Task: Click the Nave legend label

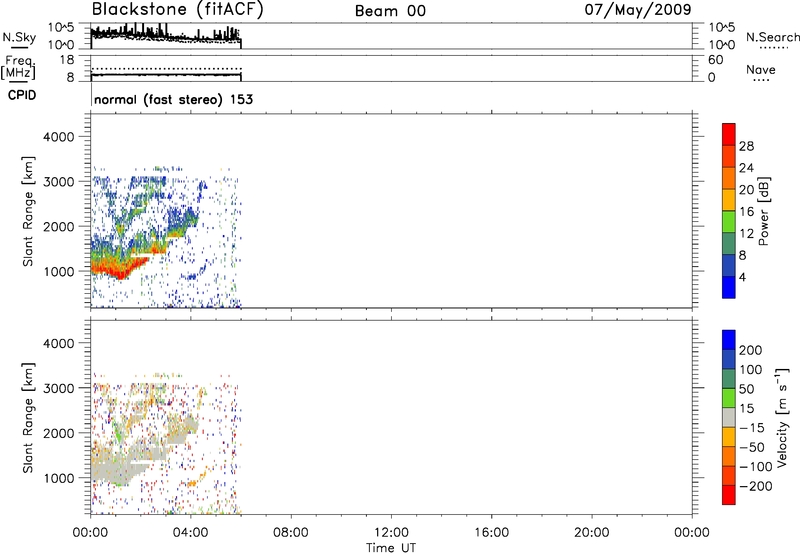Action: pos(761,69)
